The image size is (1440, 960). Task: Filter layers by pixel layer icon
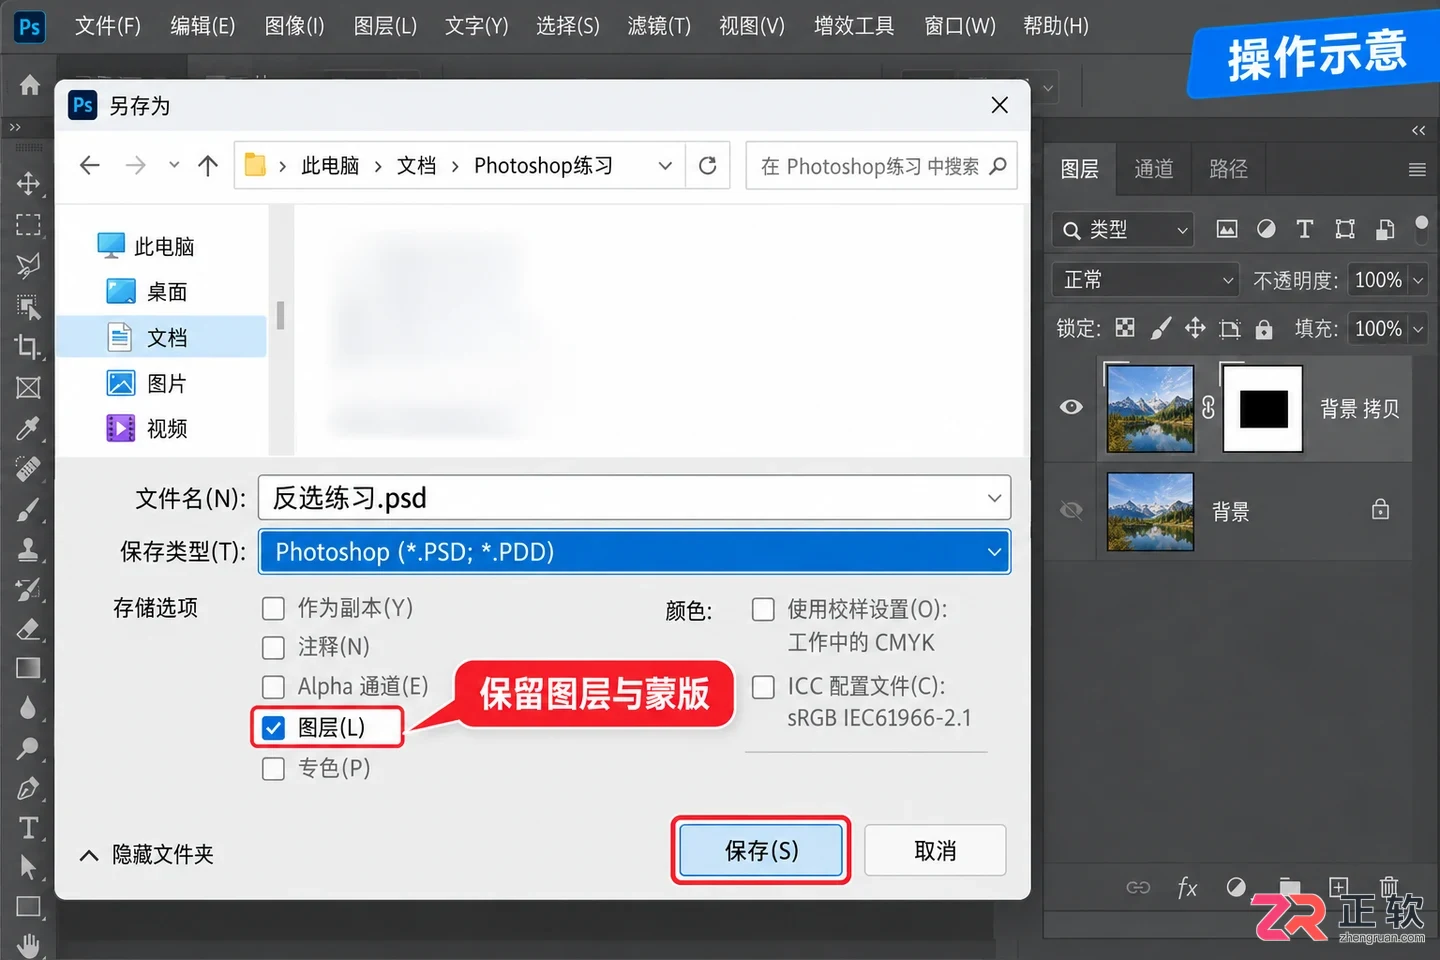click(1226, 229)
